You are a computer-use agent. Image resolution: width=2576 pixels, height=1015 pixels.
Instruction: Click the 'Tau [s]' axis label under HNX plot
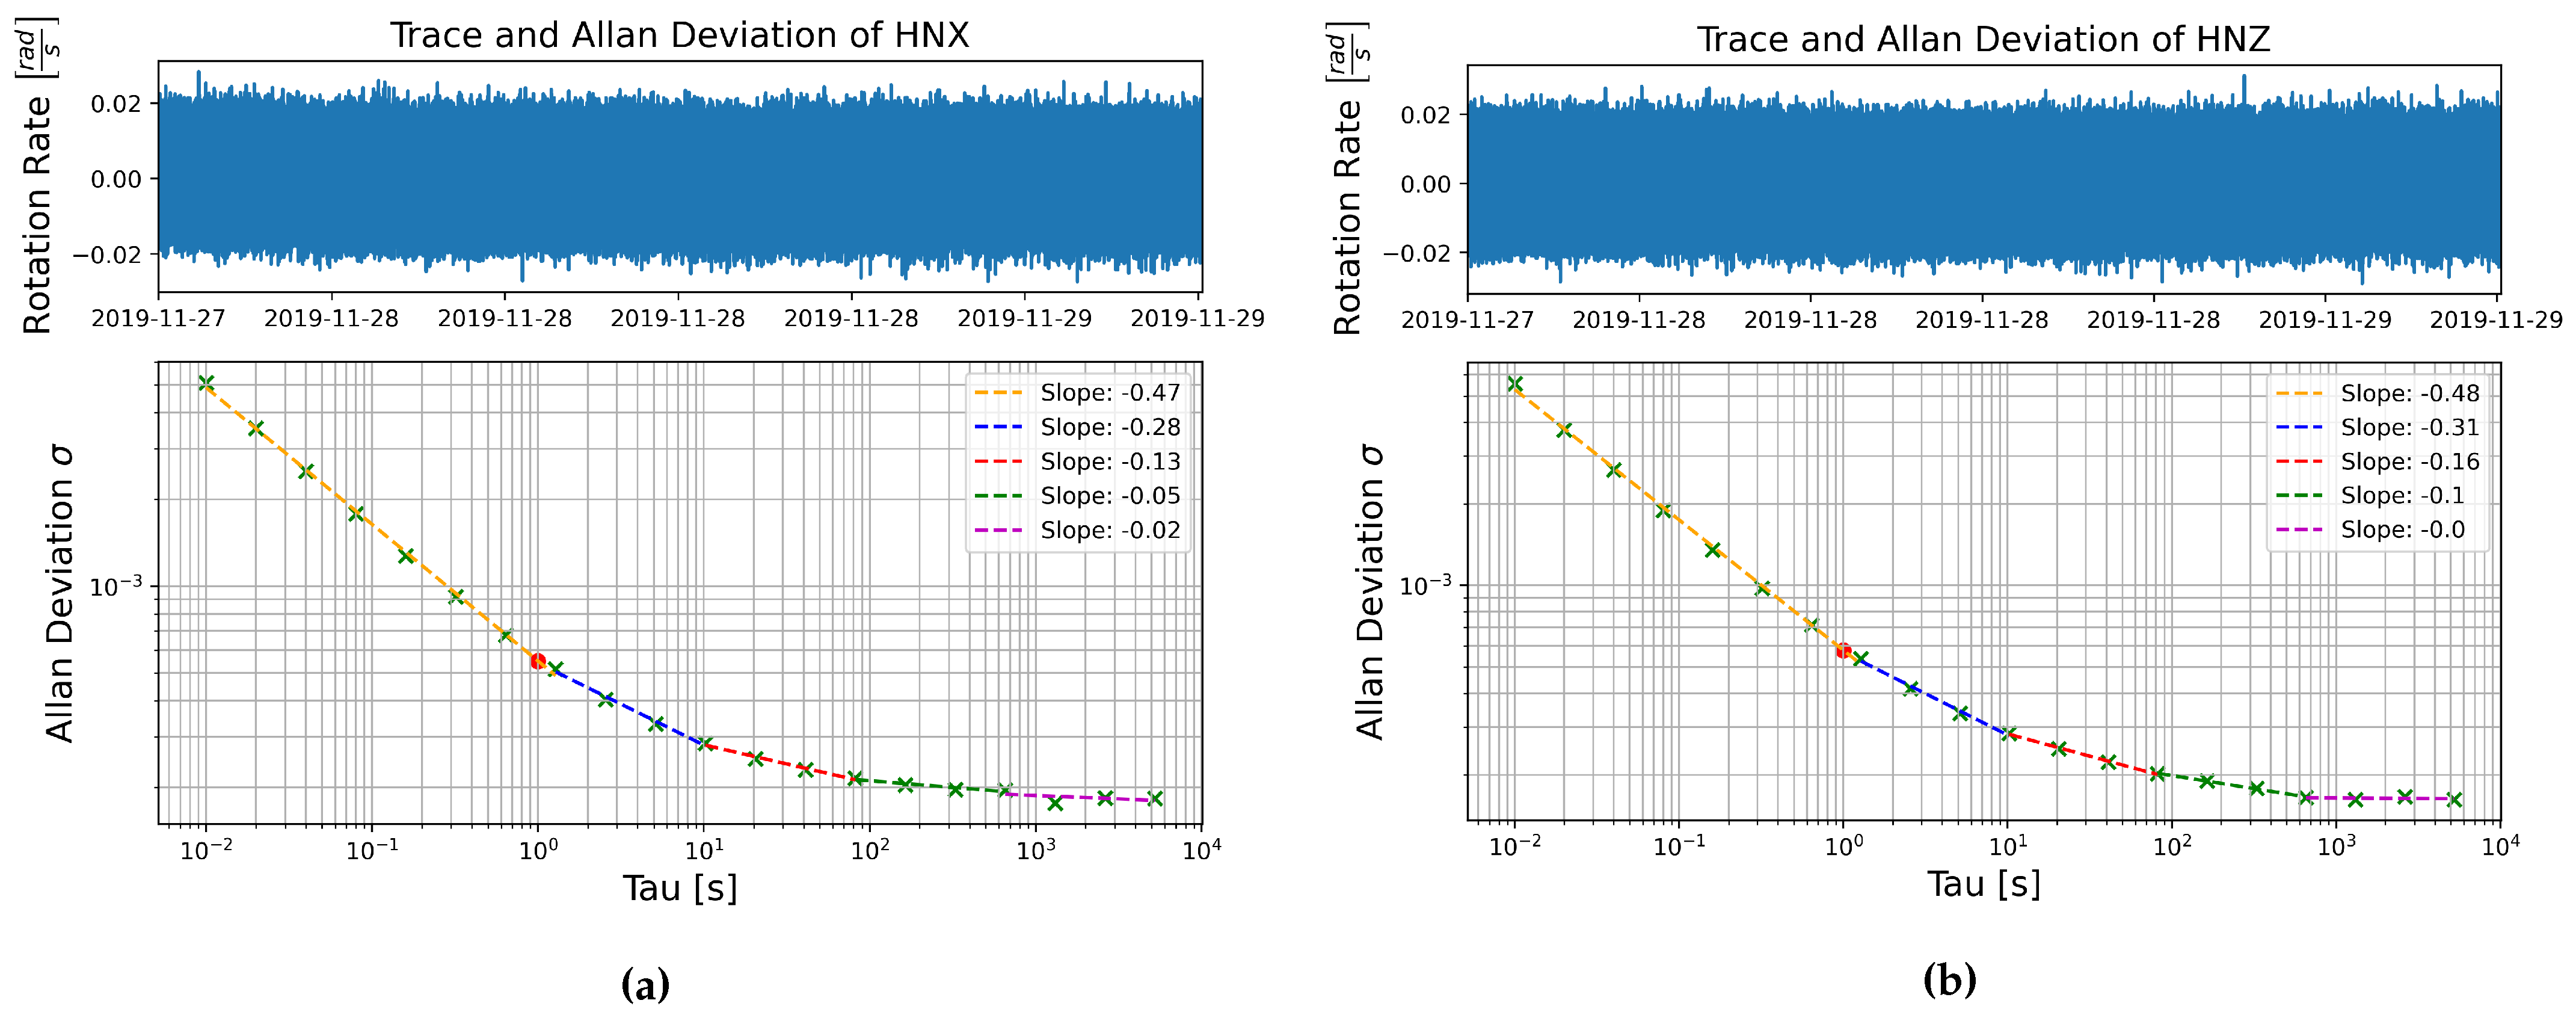(680, 888)
